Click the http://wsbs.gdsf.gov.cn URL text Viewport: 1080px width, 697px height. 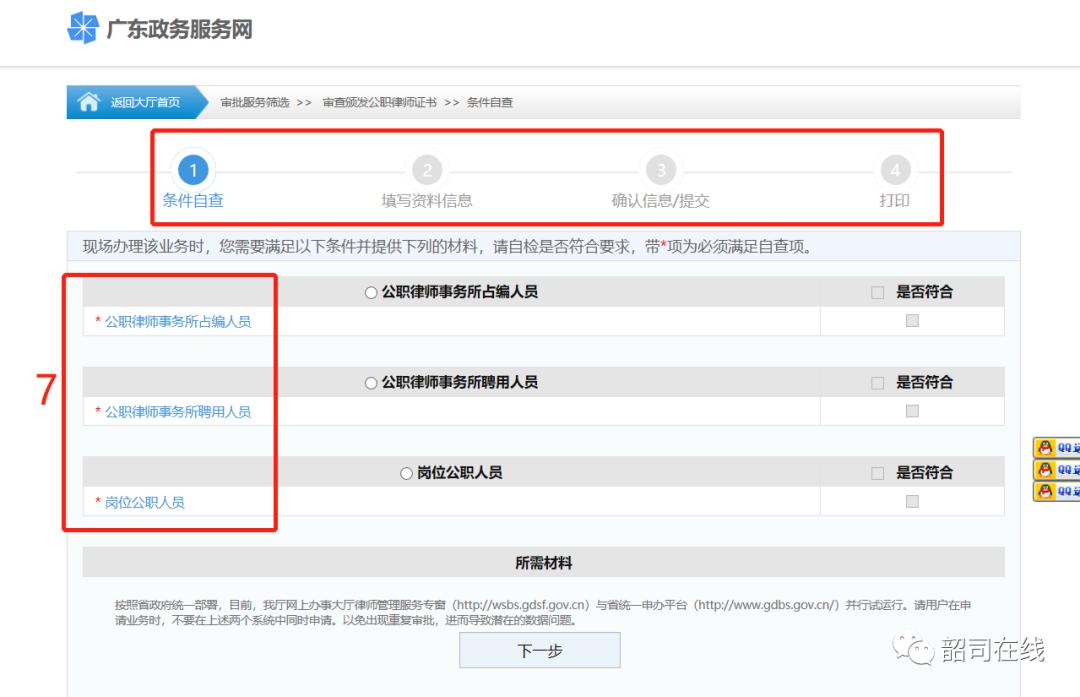pyautogui.click(x=521, y=605)
